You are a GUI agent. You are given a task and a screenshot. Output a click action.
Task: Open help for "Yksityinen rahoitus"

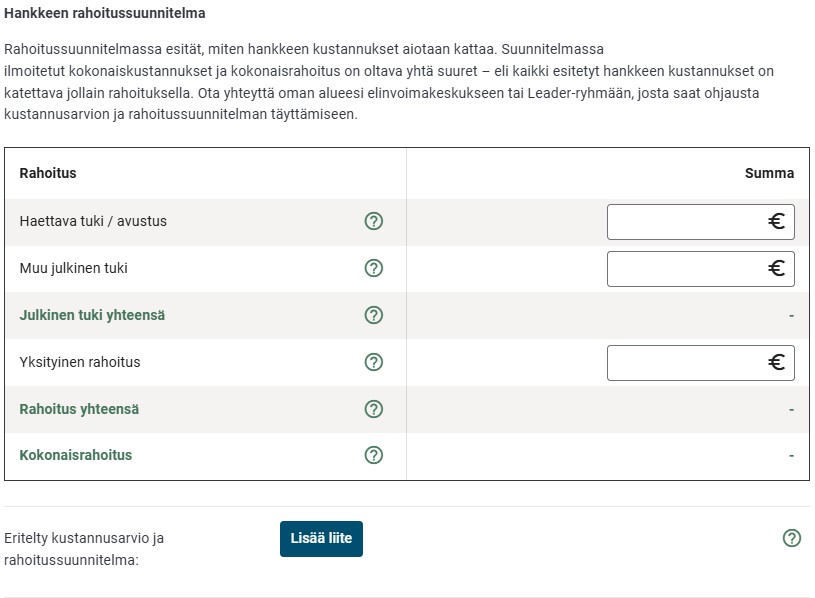(374, 362)
